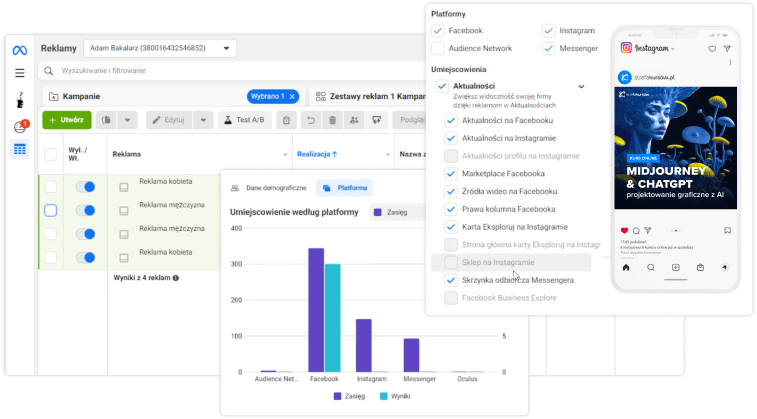
Task: Uncheck the Marketplace Facebooka placement
Action: click(x=451, y=174)
